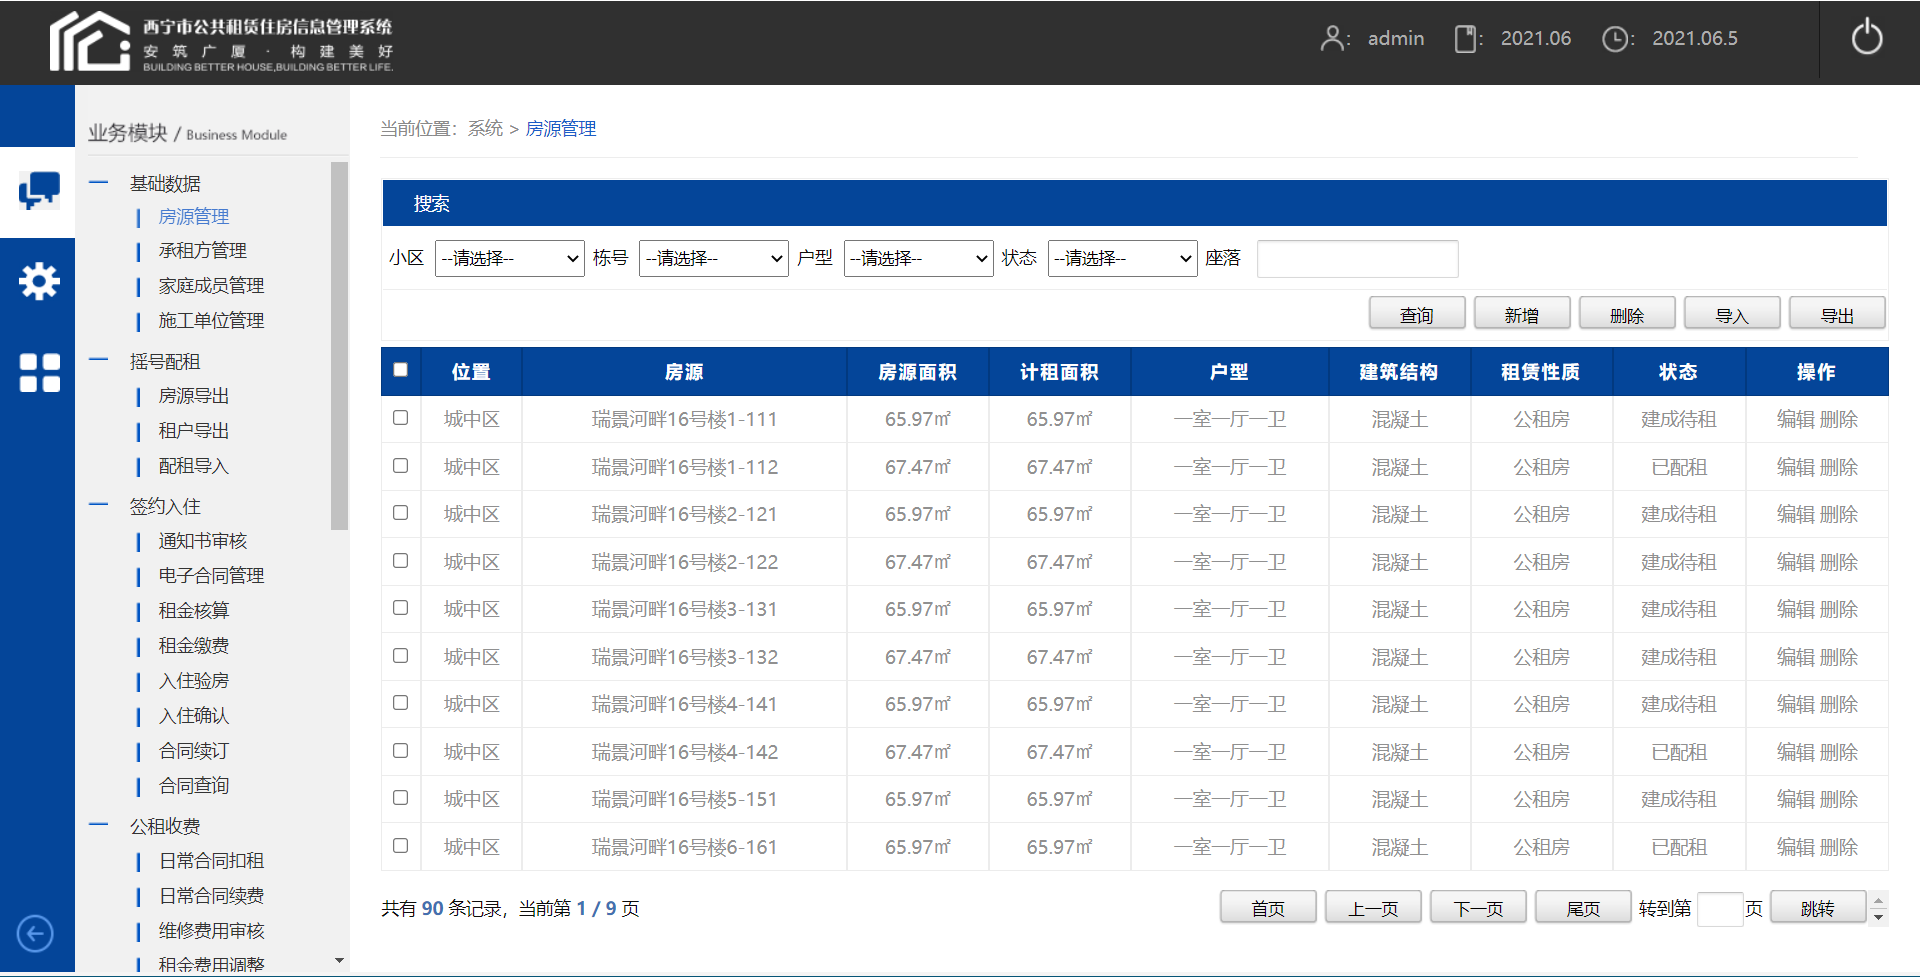
Task: Open the 状态 status dropdown
Action: click(x=1122, y=258)
